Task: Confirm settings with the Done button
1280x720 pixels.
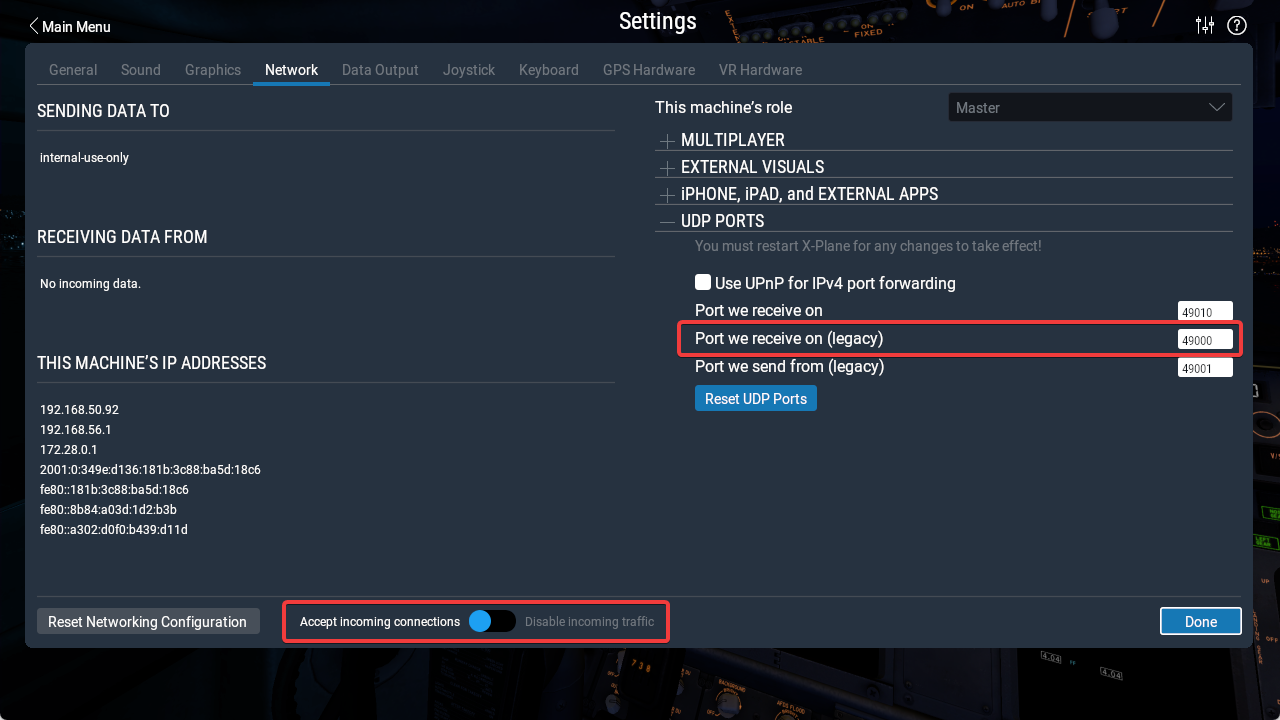Action: coord(1200,621)
